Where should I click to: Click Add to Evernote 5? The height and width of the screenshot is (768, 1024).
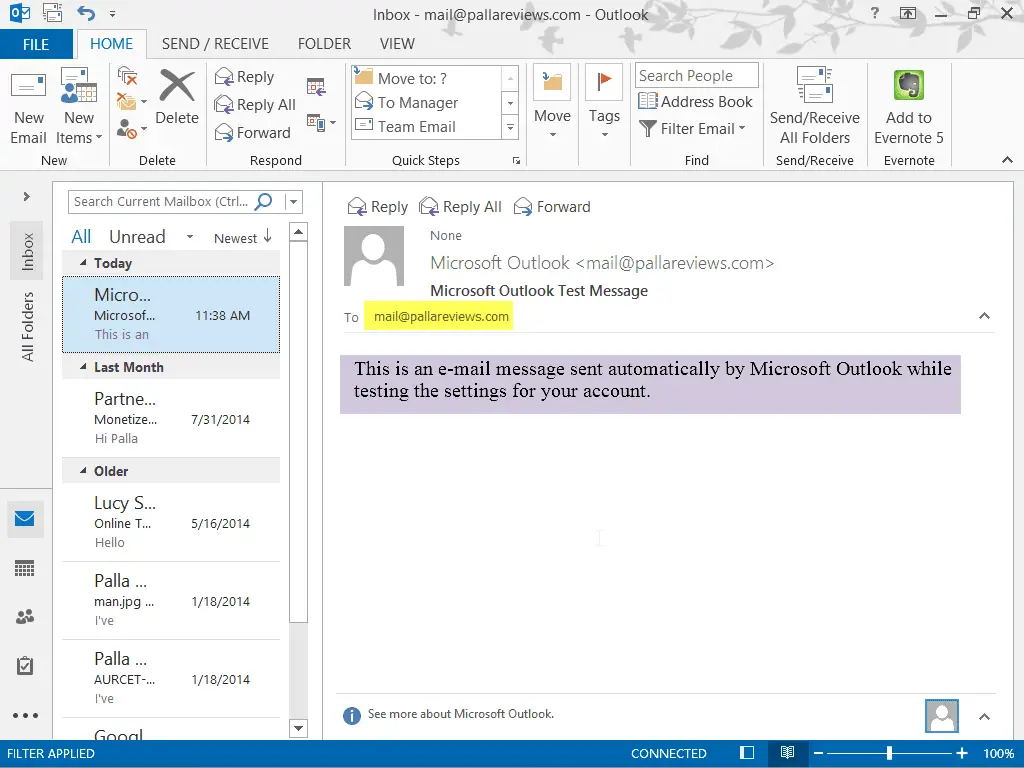pyautogui.click(x=909, y=106)
